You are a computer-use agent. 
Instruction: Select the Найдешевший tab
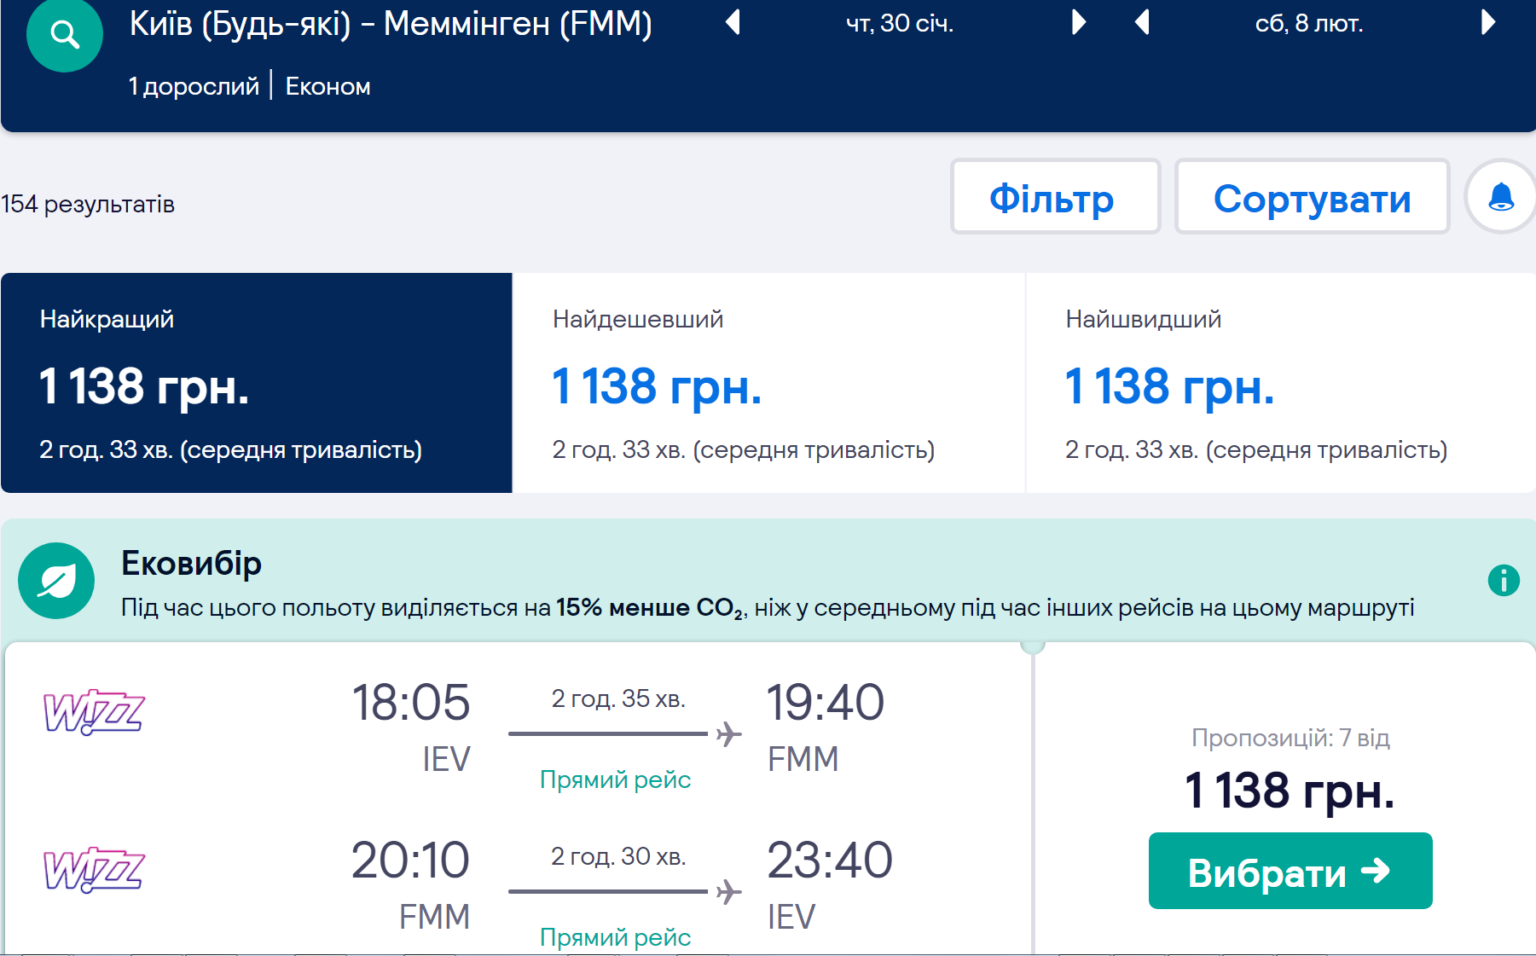[769, 383]
